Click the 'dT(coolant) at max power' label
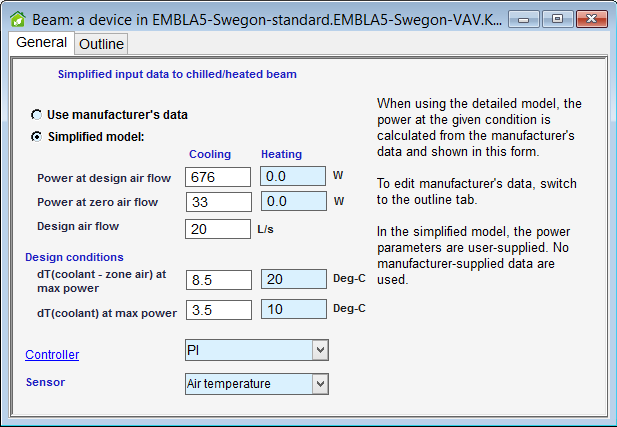 point(107,313)
